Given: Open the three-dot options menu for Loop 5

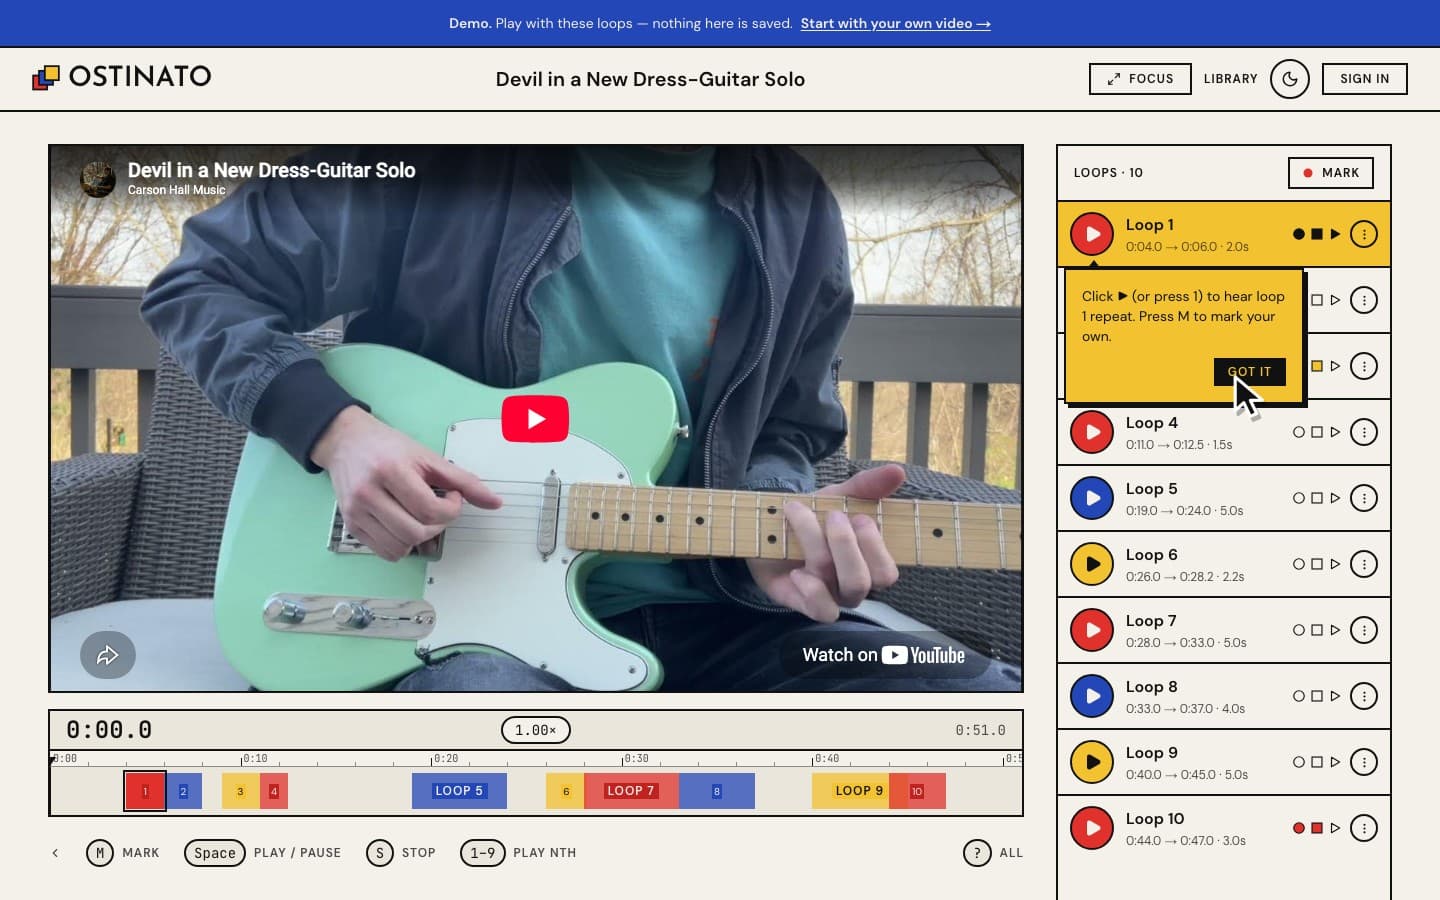Looking at the screenshot, I should click(1364, 498).
